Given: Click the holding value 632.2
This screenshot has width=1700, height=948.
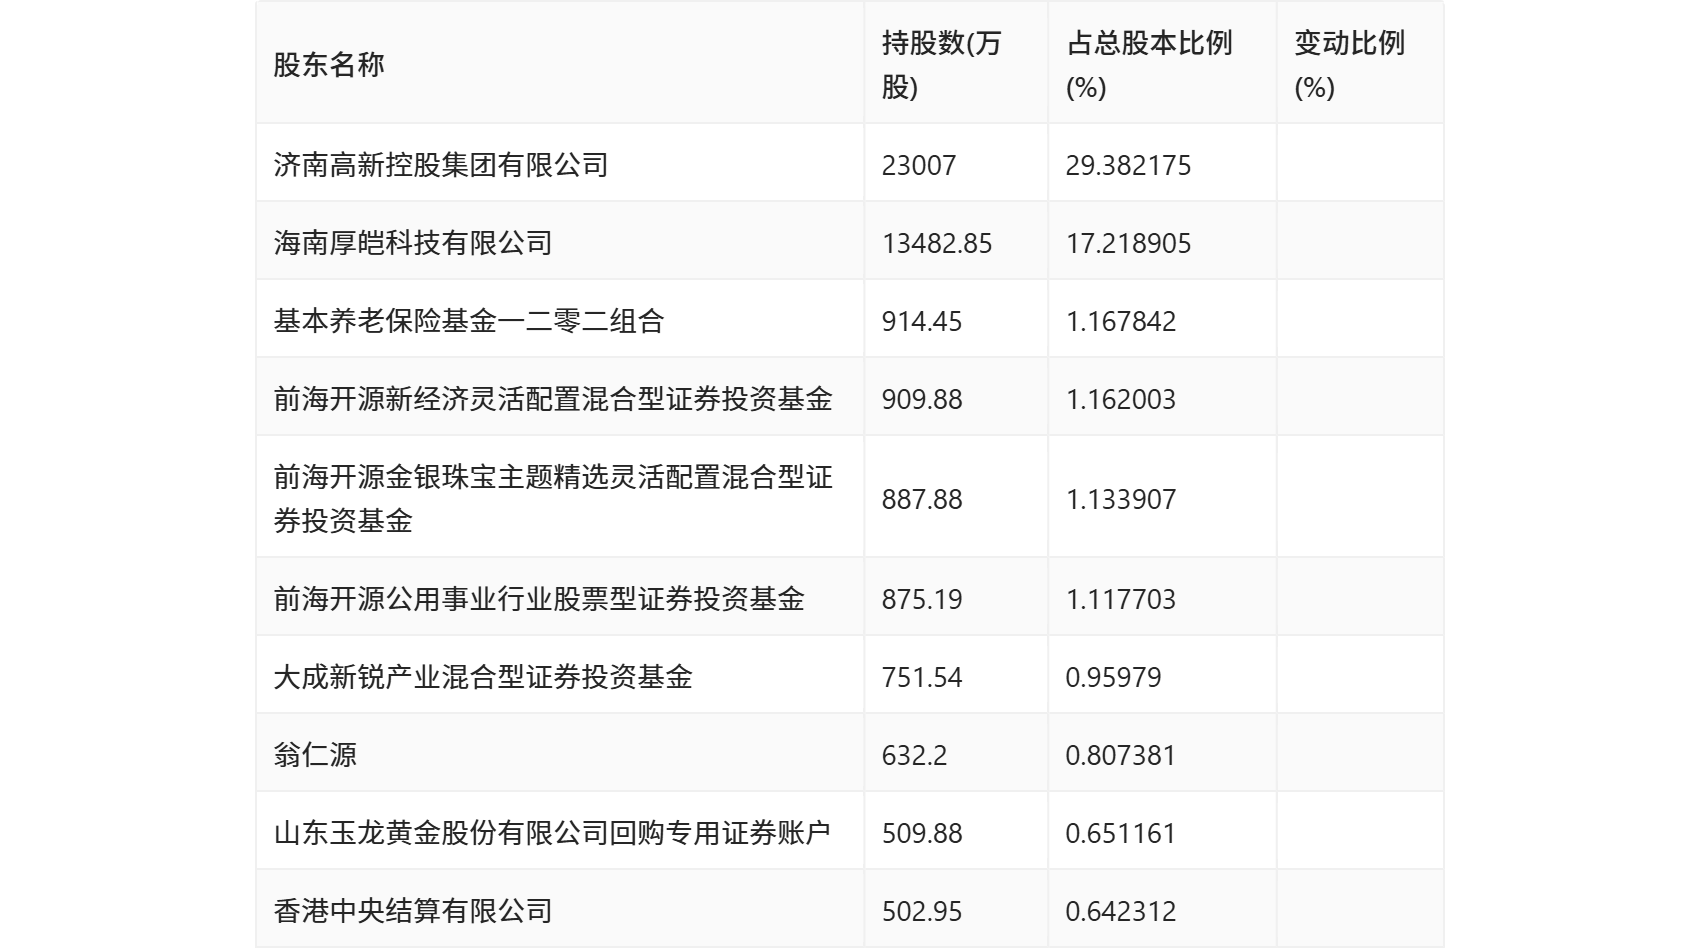Looking at the screenshot, I should (914, 755).
